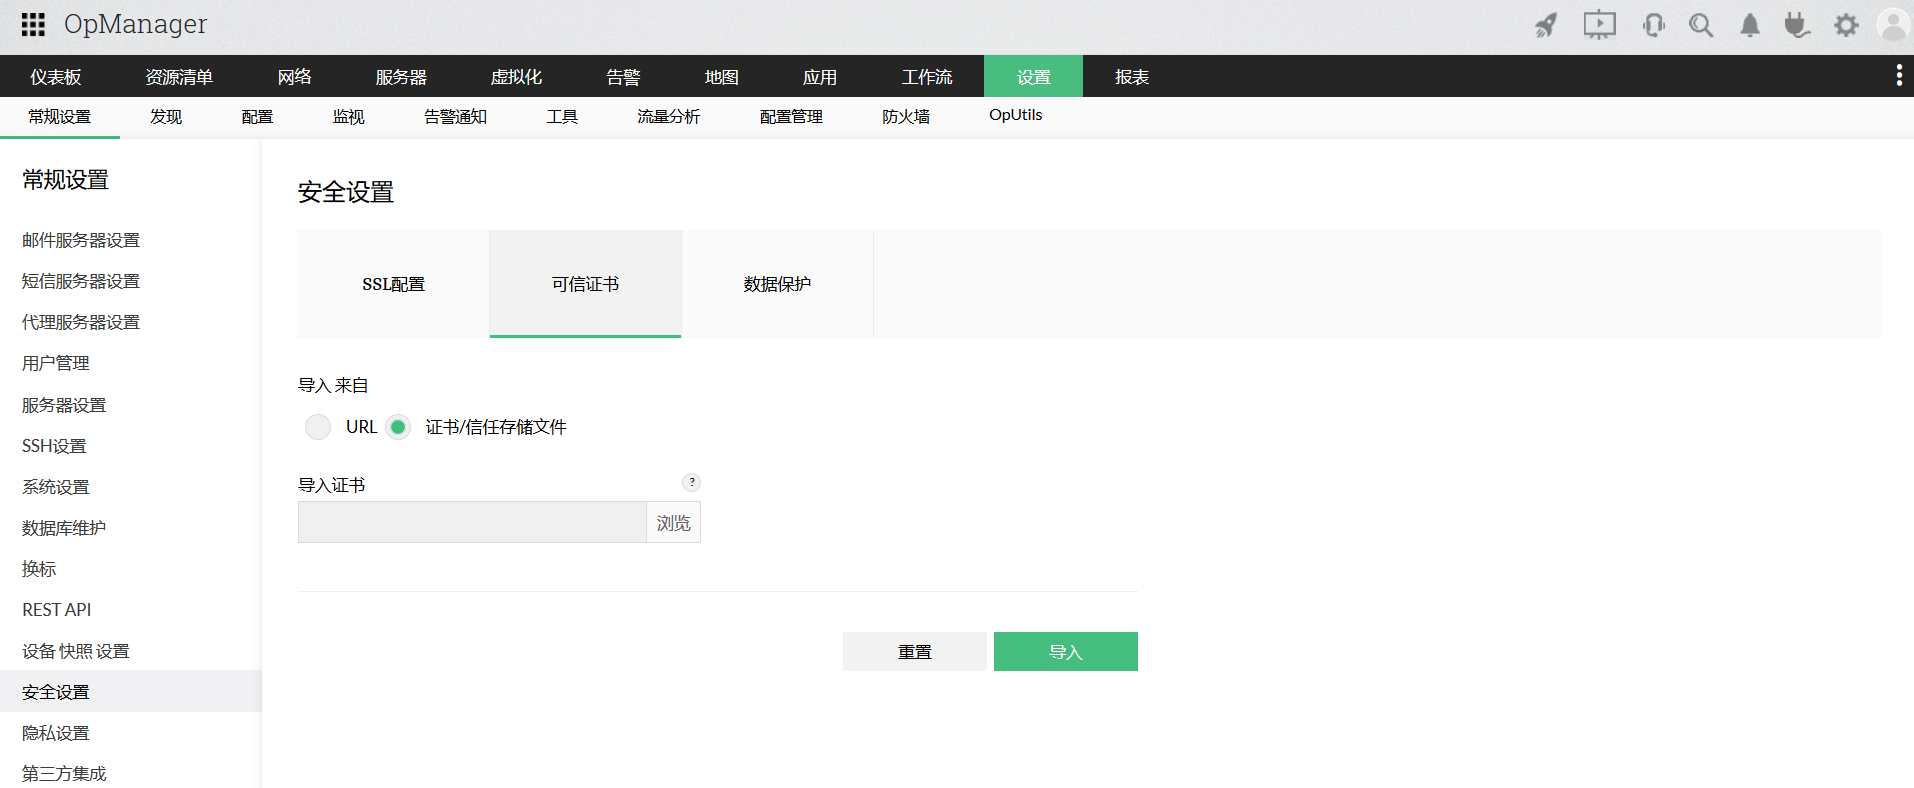Screen dimensions: 1914x788
Task: Open the user profile avatar
Action: coord(1893,25)
